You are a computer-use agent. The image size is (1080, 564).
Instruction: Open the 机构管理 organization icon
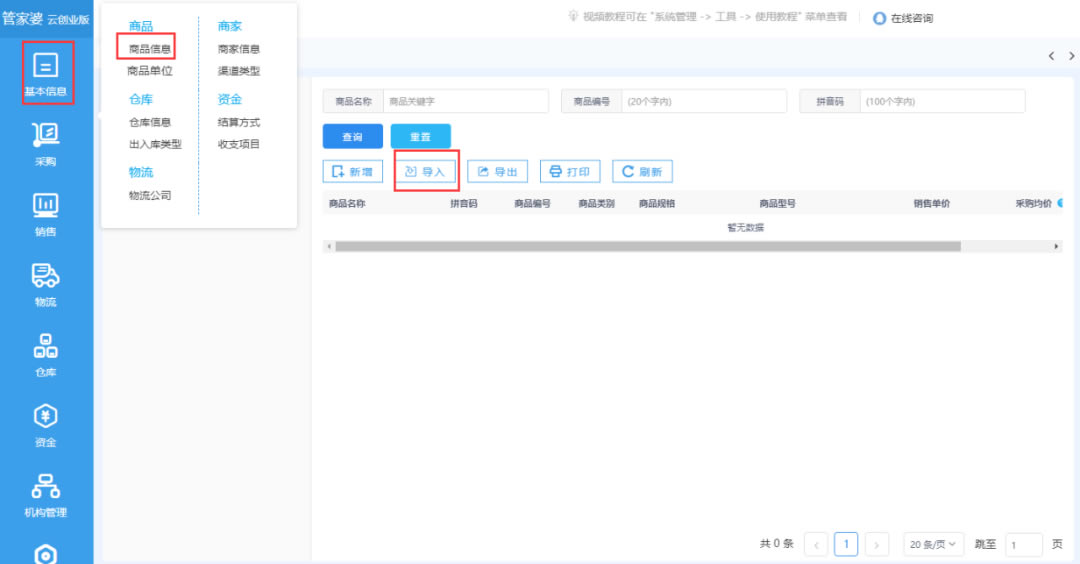(46, 487)
